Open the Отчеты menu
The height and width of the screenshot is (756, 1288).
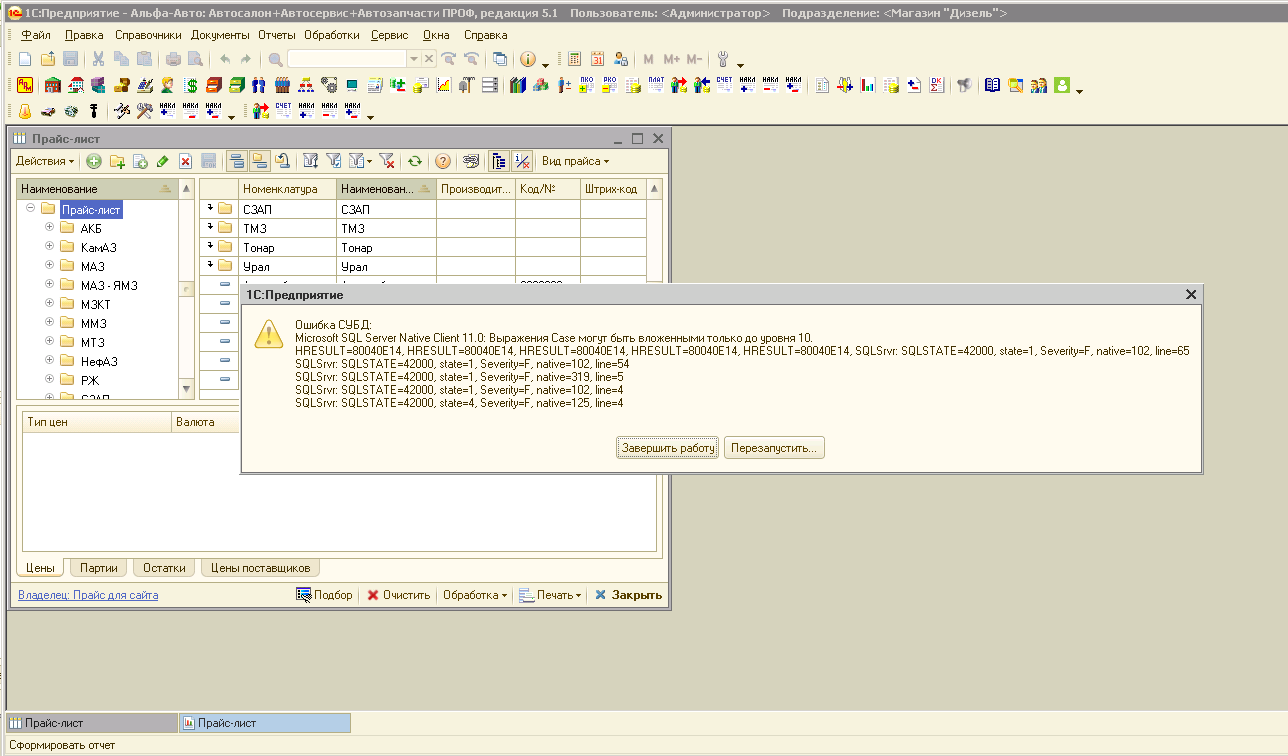click(x=277, y=35)
